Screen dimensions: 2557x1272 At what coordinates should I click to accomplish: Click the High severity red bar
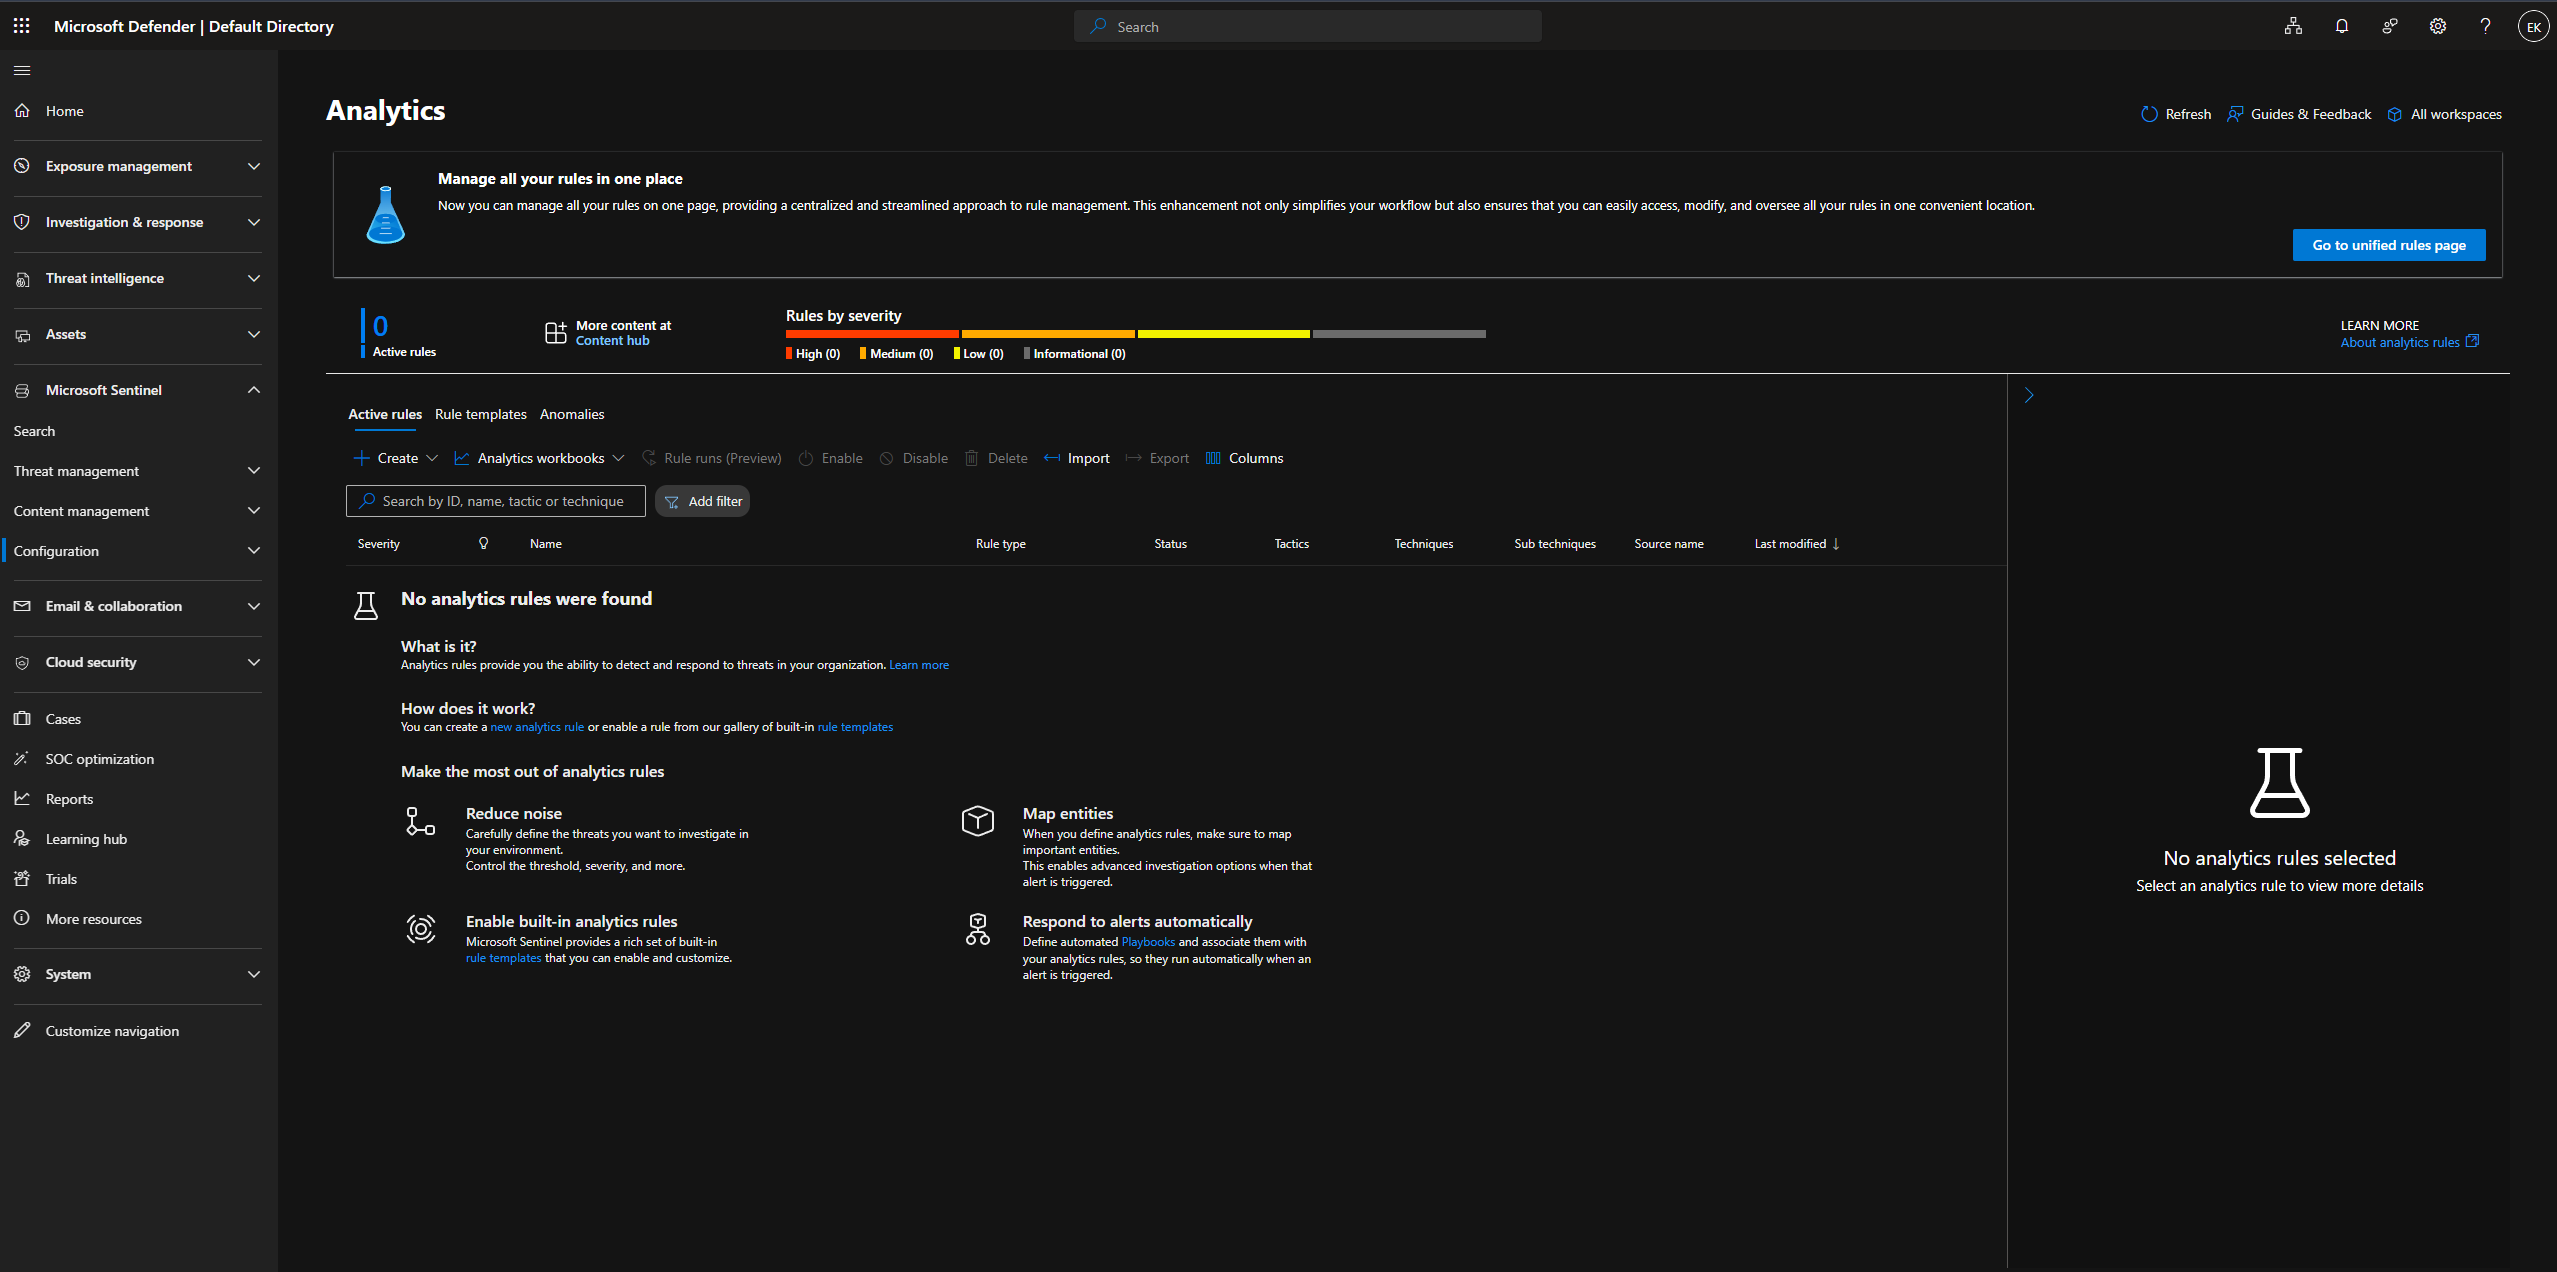point(871,334)
